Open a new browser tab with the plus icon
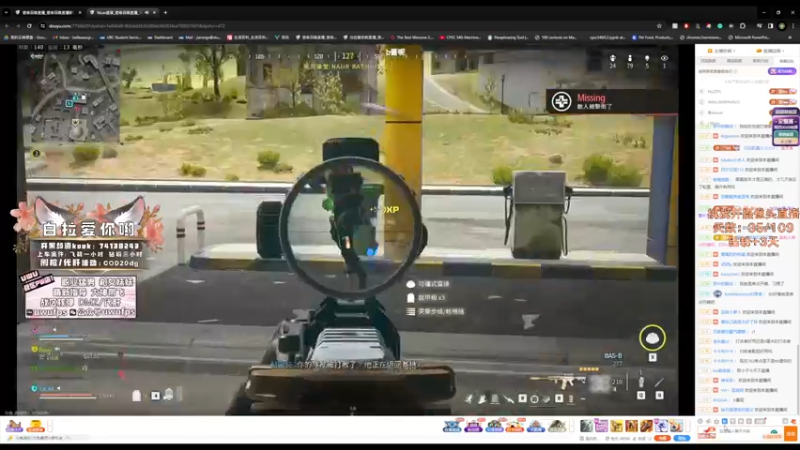The width and height of the screenshot is (800, 450). pos(165,12)
